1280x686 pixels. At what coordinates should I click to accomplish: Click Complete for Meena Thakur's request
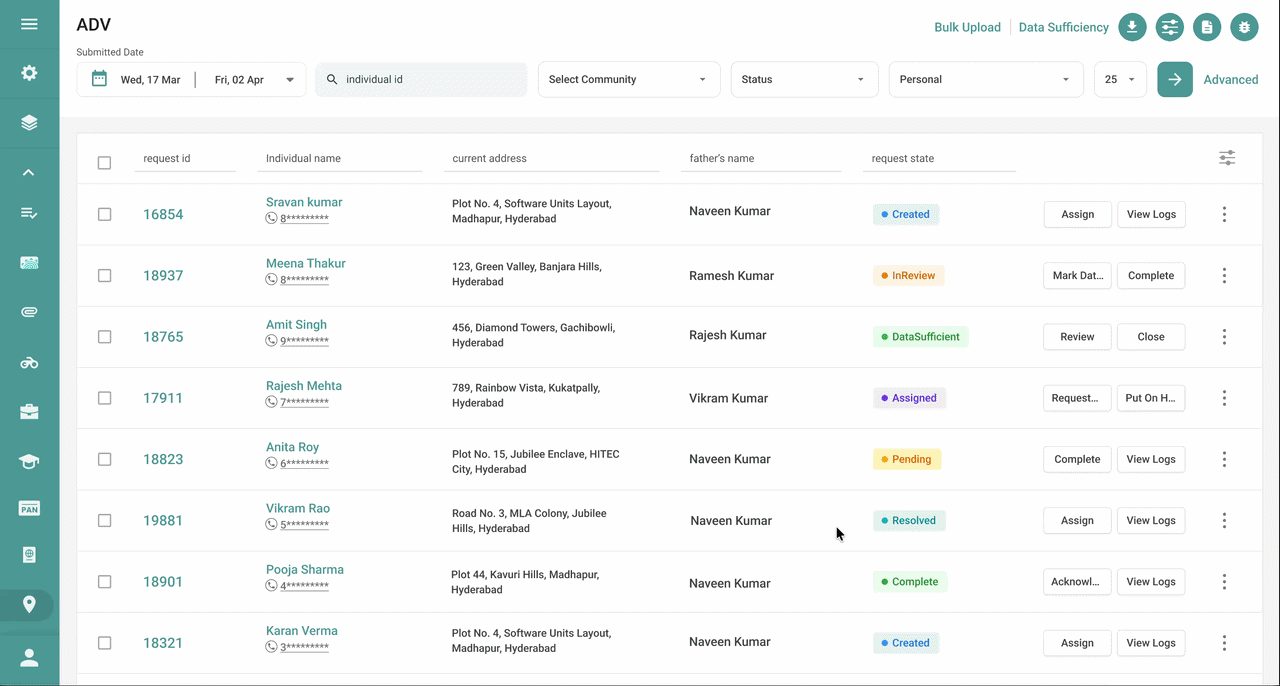tap(1151, 275)
